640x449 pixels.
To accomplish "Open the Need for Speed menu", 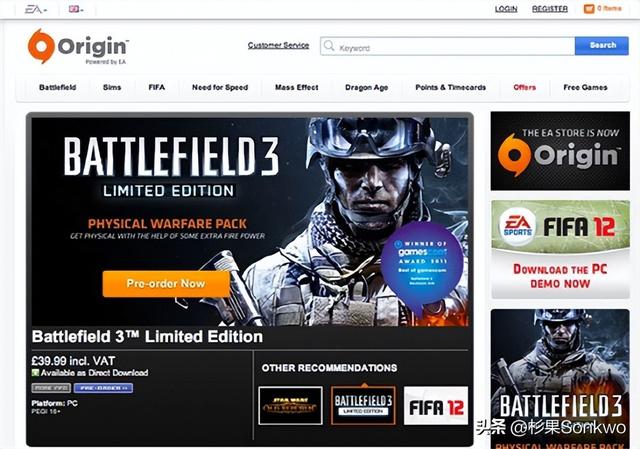I will coord(220,87).
